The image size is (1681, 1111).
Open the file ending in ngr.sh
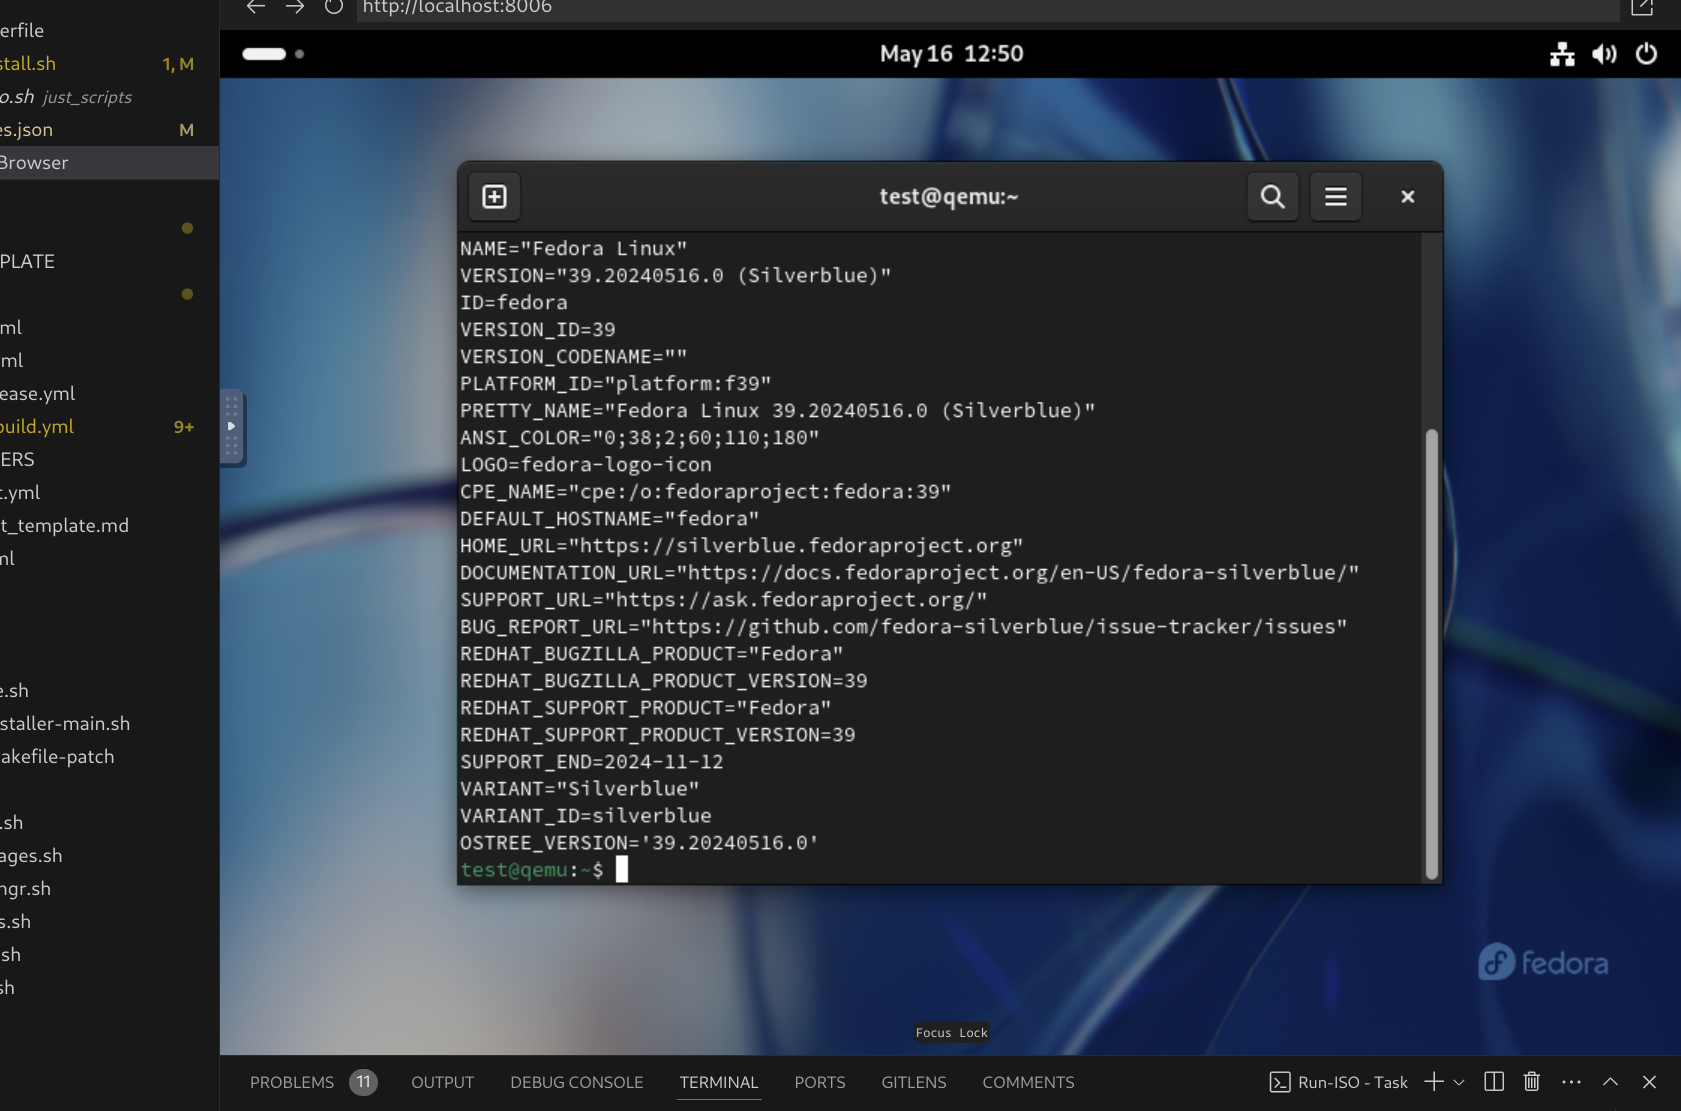(109, 889)
